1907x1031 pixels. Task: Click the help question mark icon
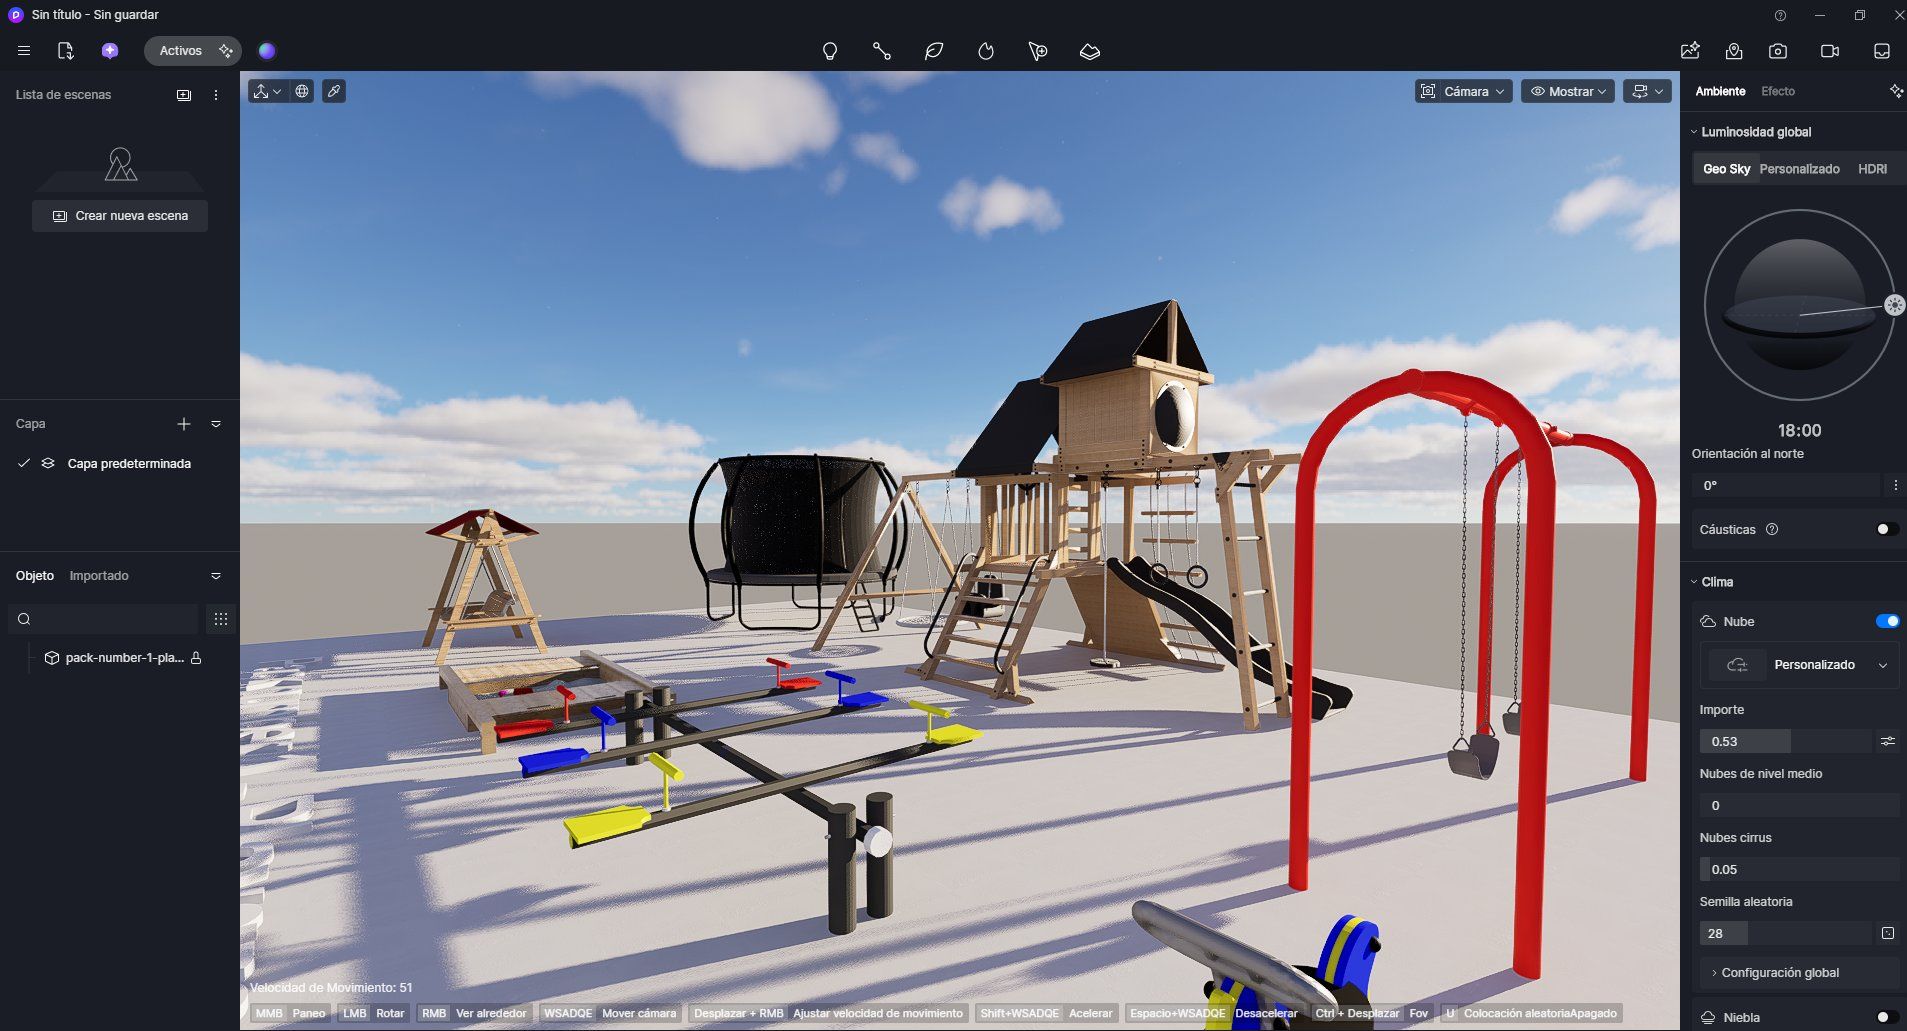pos(1780,15)
